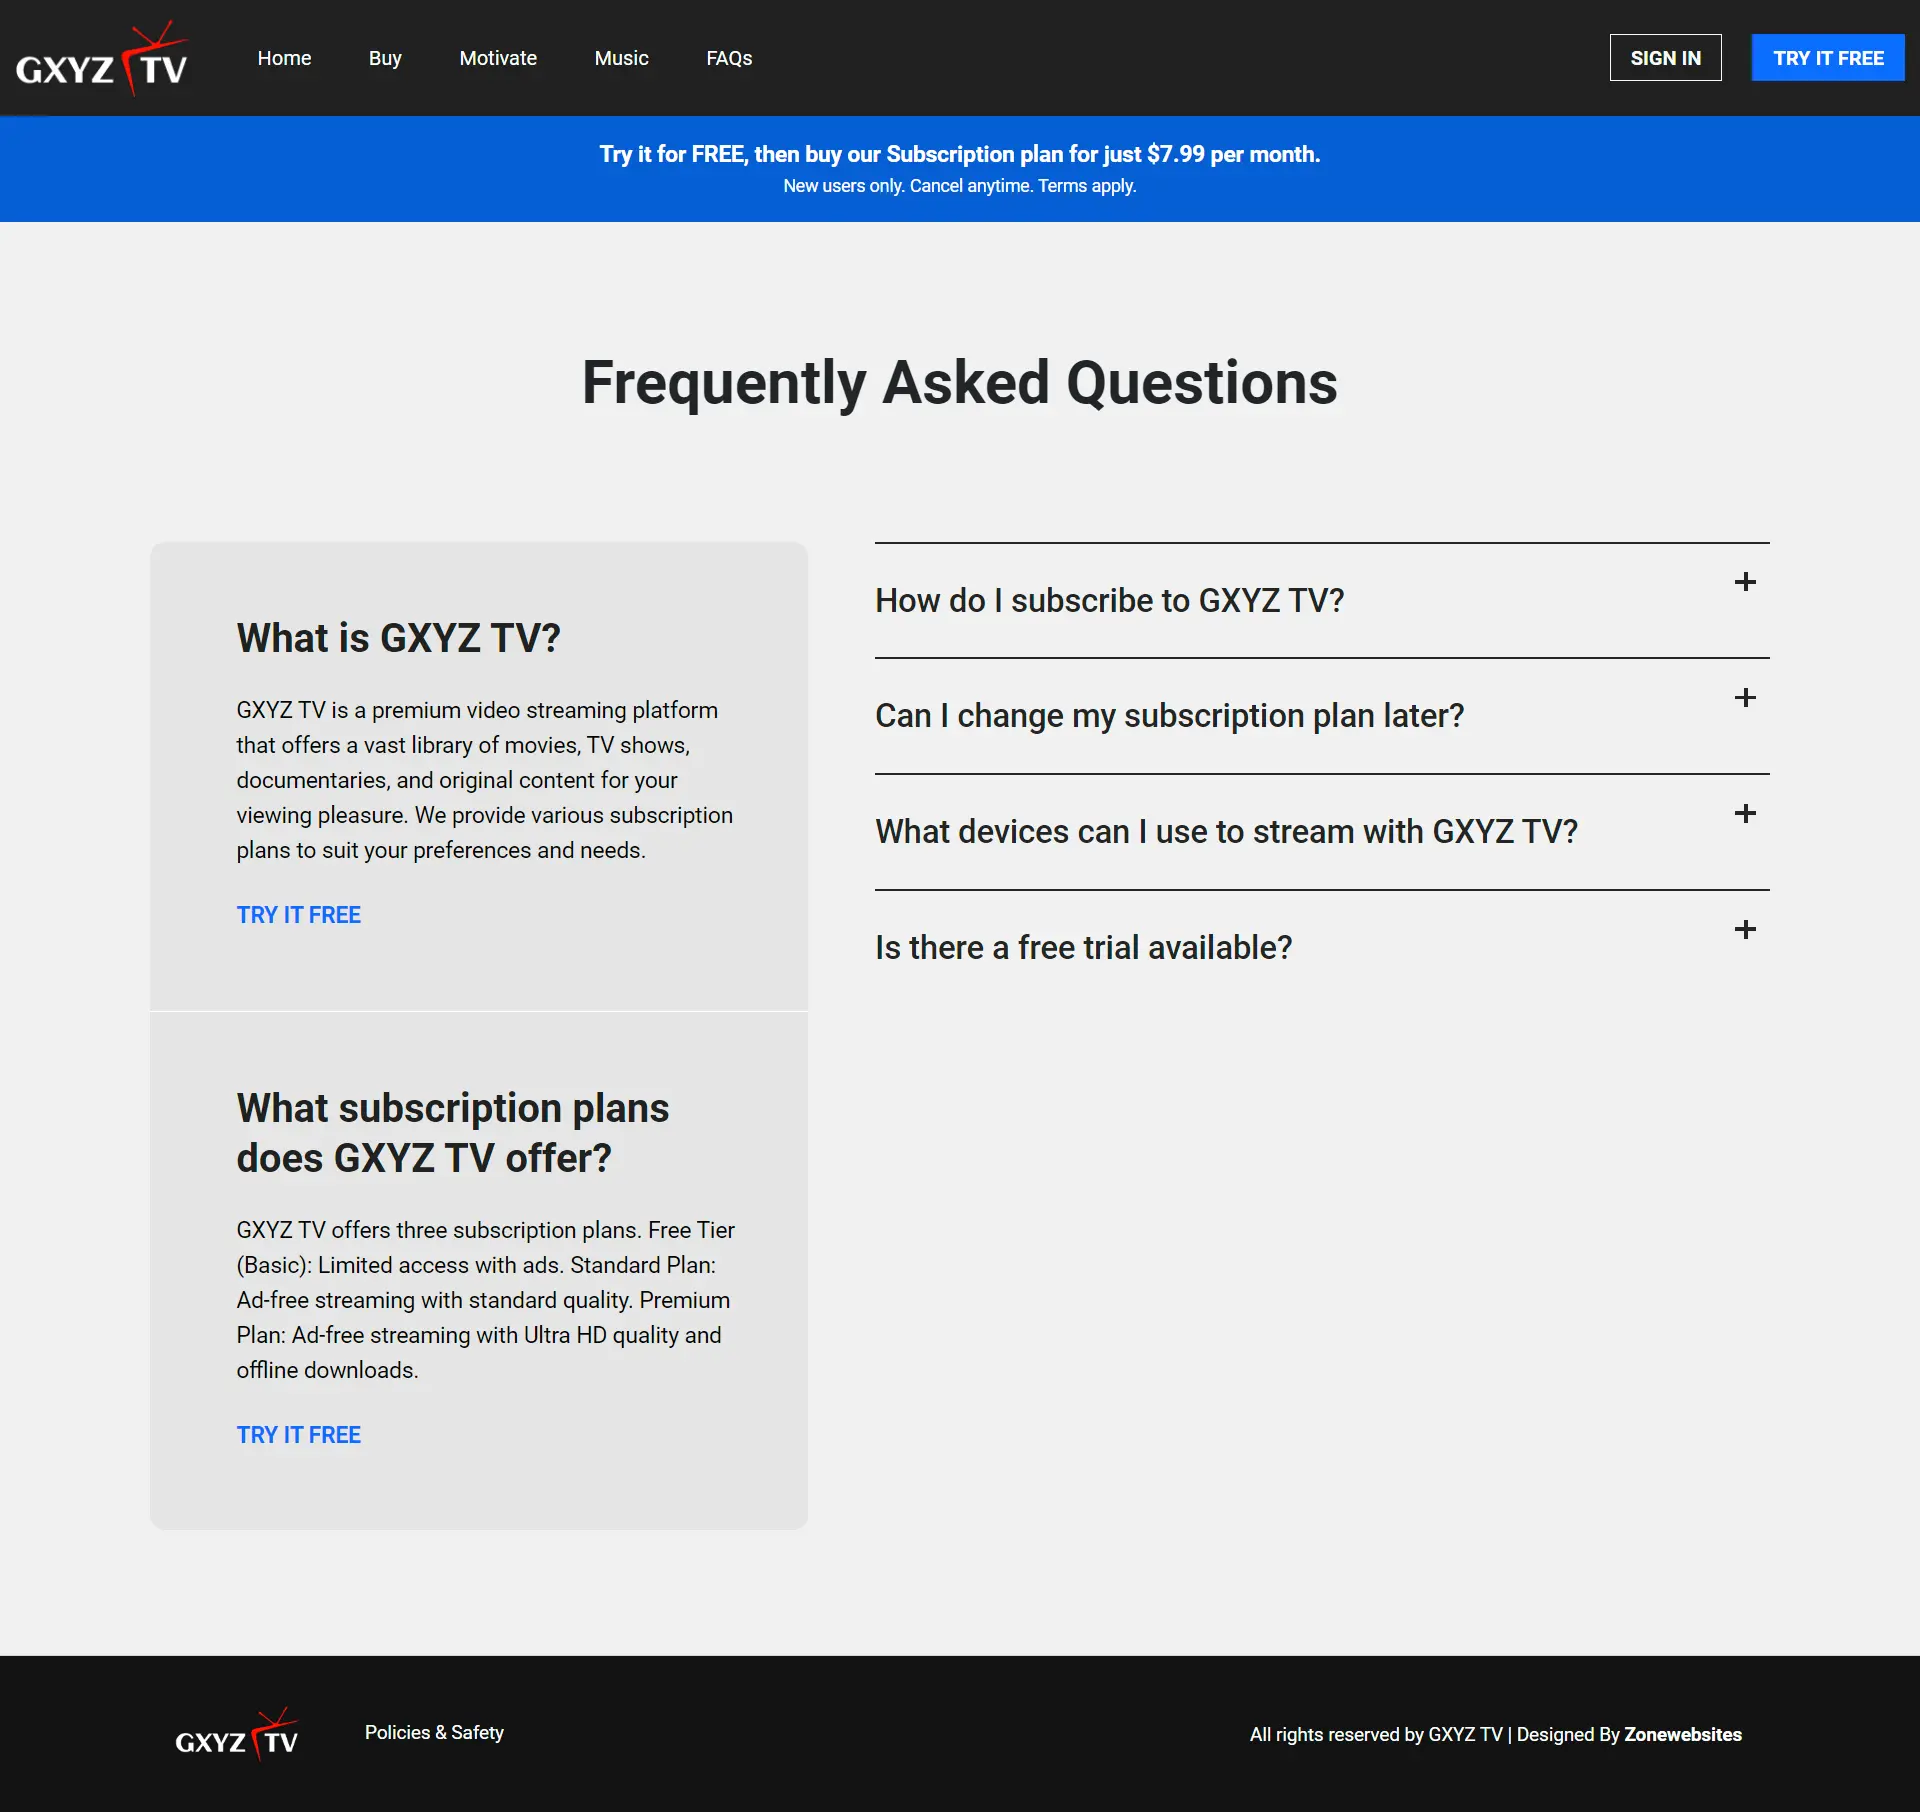Click plus icon for subscription plan change
This screenshot has height=1812, width=1920.
(x=1745, y=698)
